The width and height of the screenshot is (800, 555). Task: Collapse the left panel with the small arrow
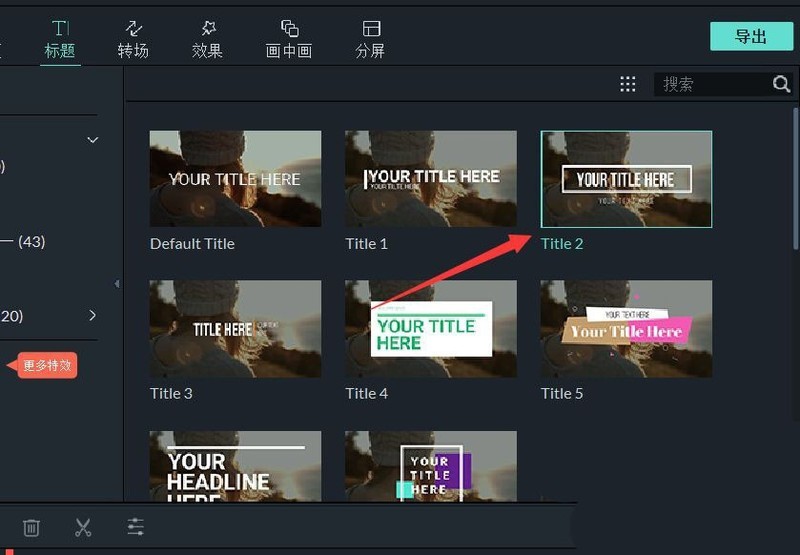click(x=117, y=284)
